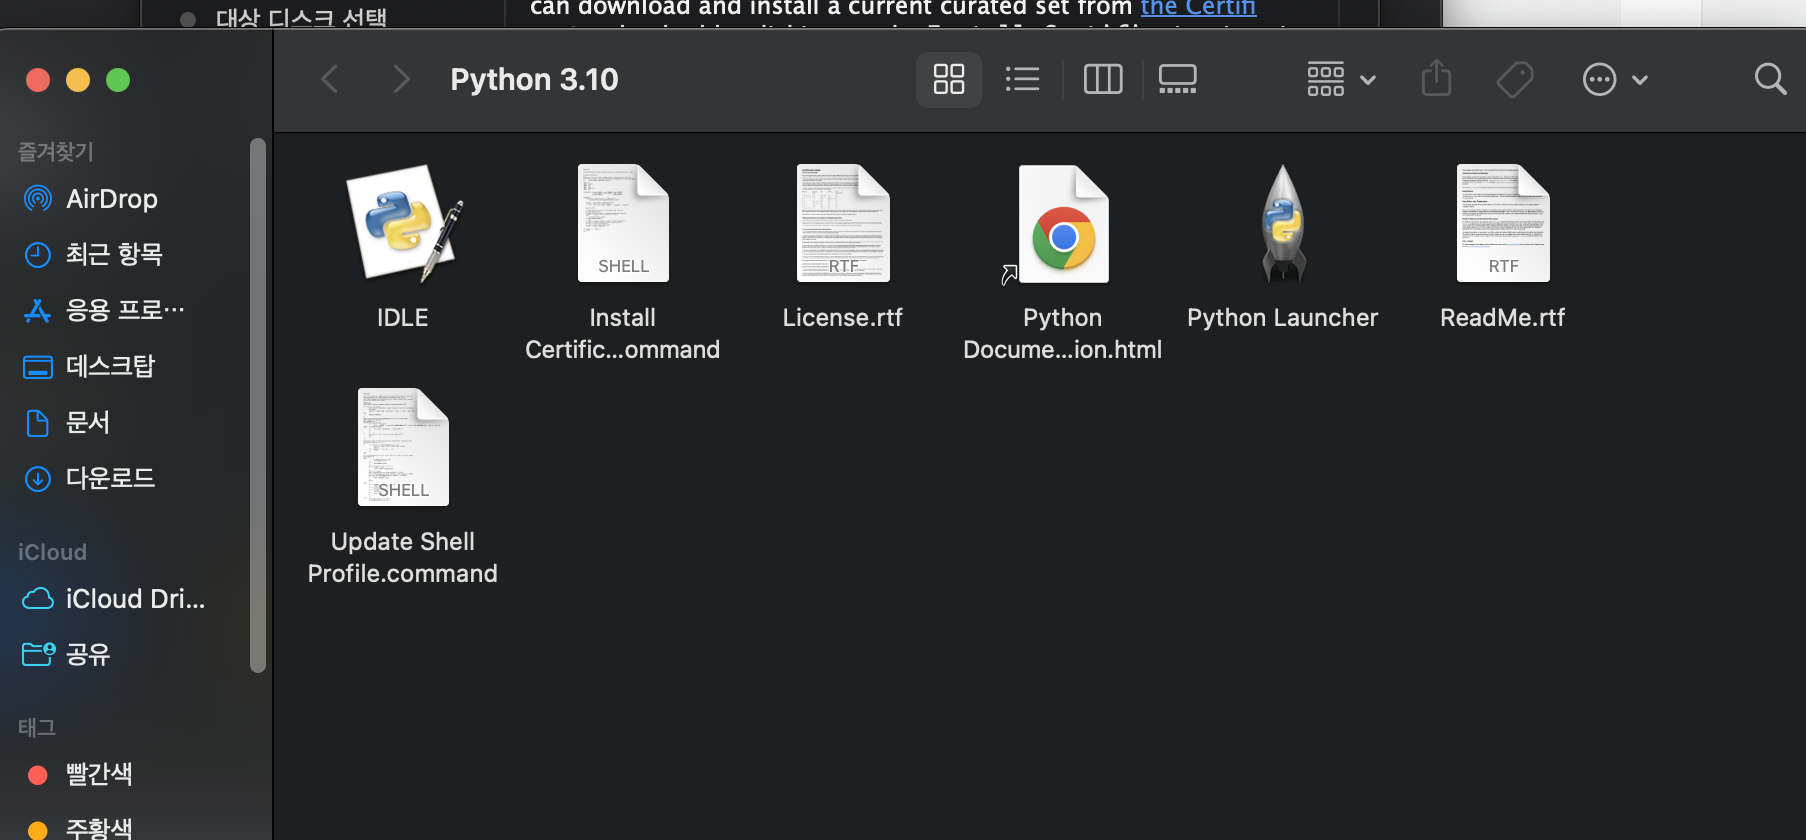1806x840 pixels.
Task: Minimize the Finder window with yellow button
Action: (x=78, y=80)
